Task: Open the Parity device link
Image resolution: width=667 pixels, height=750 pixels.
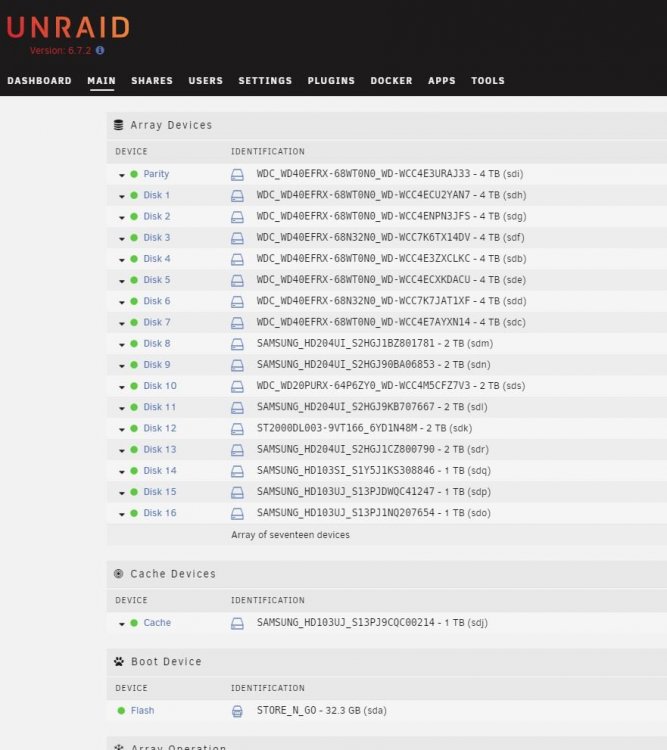Action: click(156, 174)
